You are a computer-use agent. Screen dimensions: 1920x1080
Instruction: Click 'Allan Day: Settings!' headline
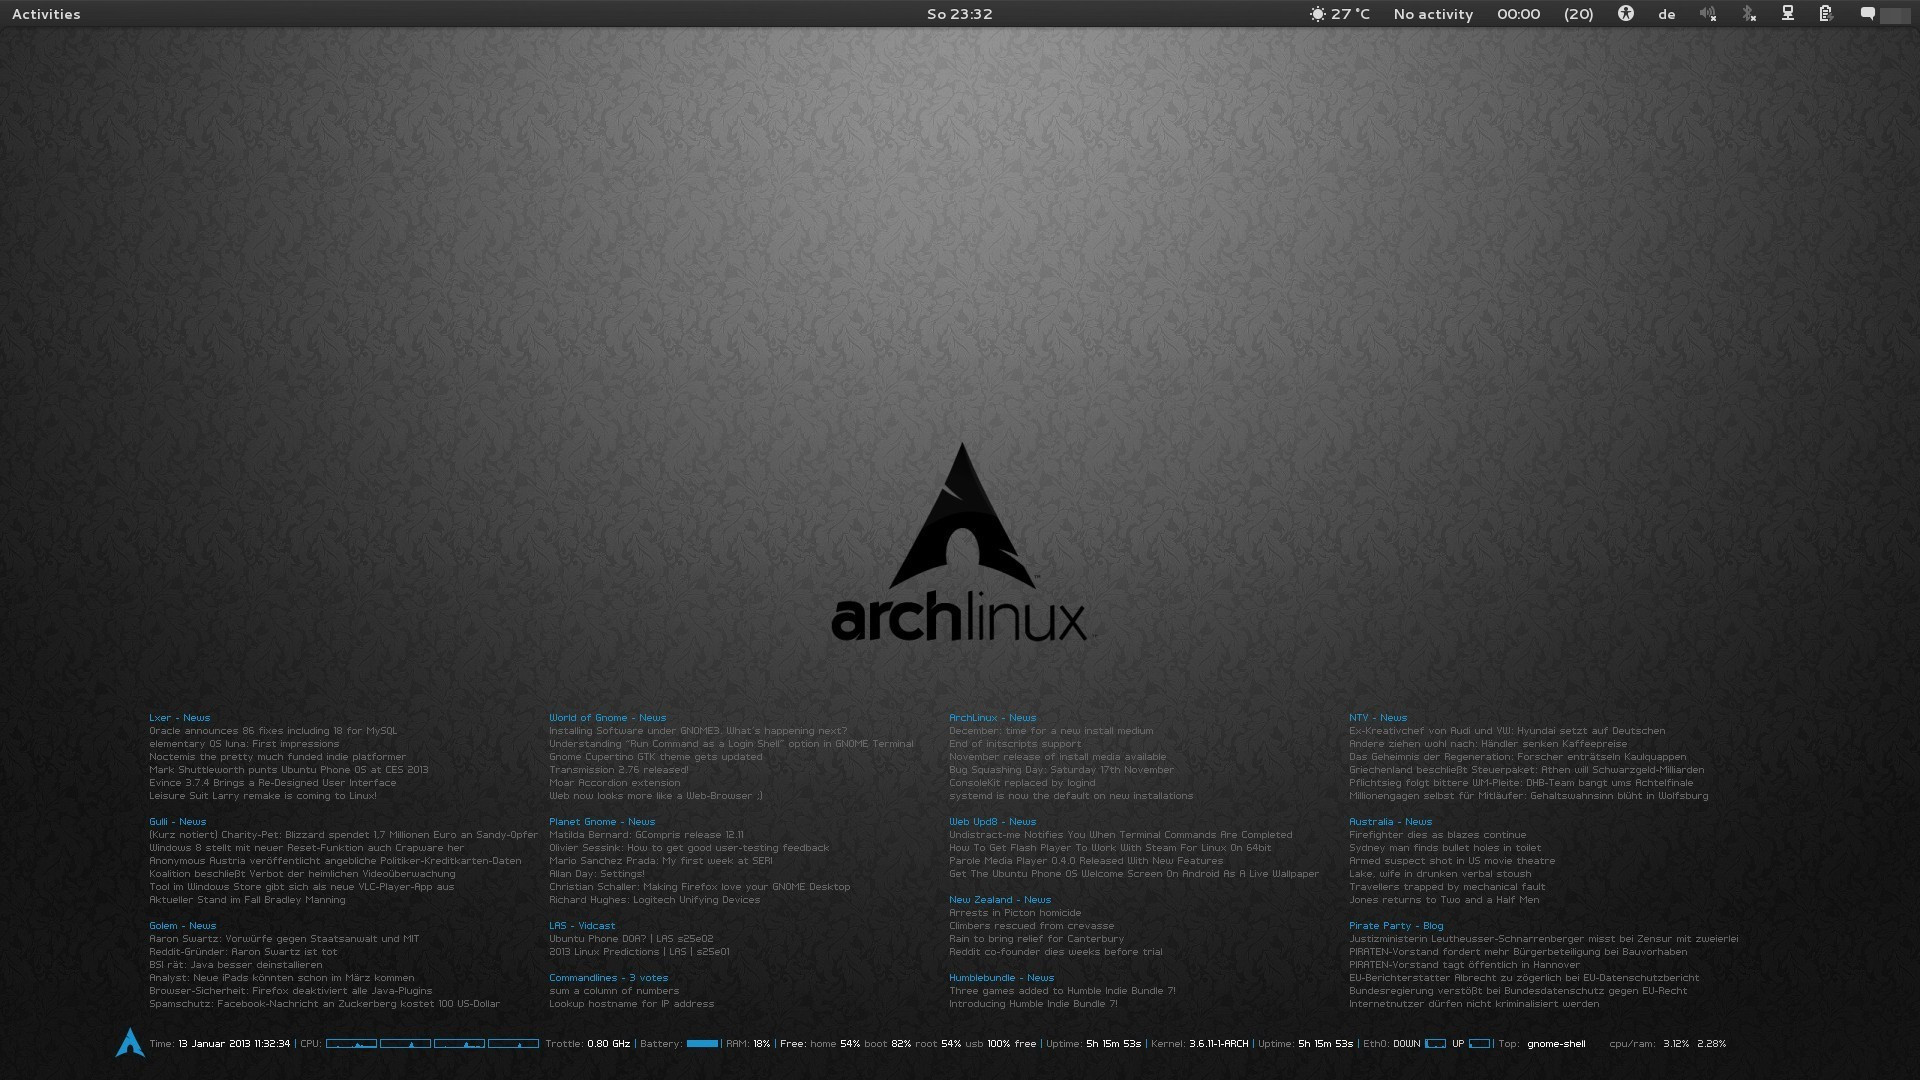[x=597, y=873]
